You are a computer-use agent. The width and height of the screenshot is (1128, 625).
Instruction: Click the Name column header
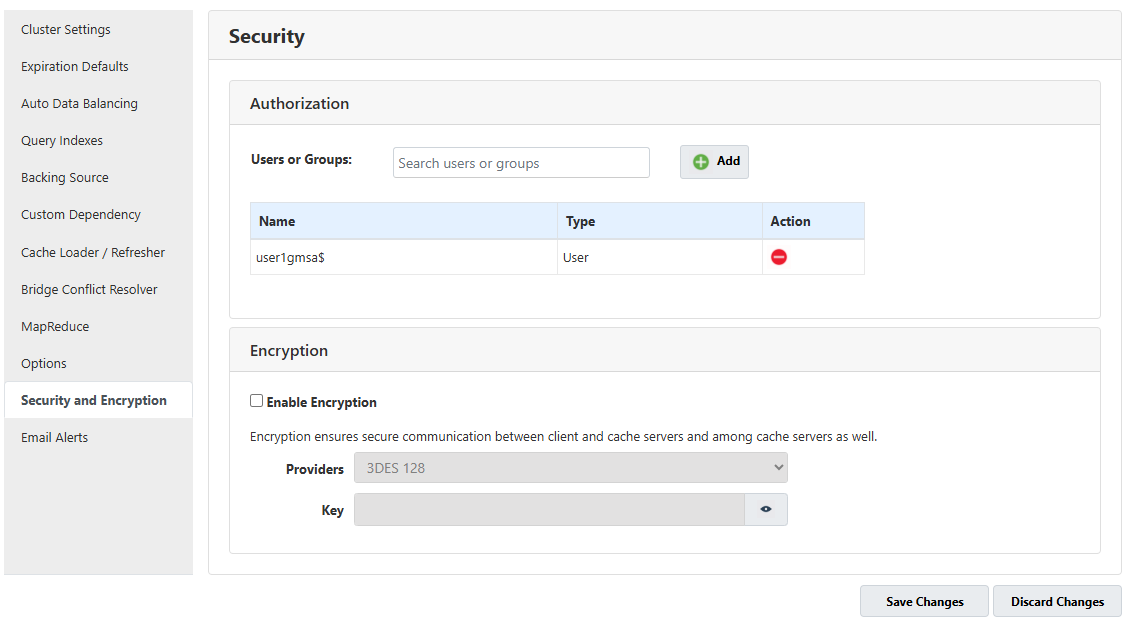tap(404, 221)
